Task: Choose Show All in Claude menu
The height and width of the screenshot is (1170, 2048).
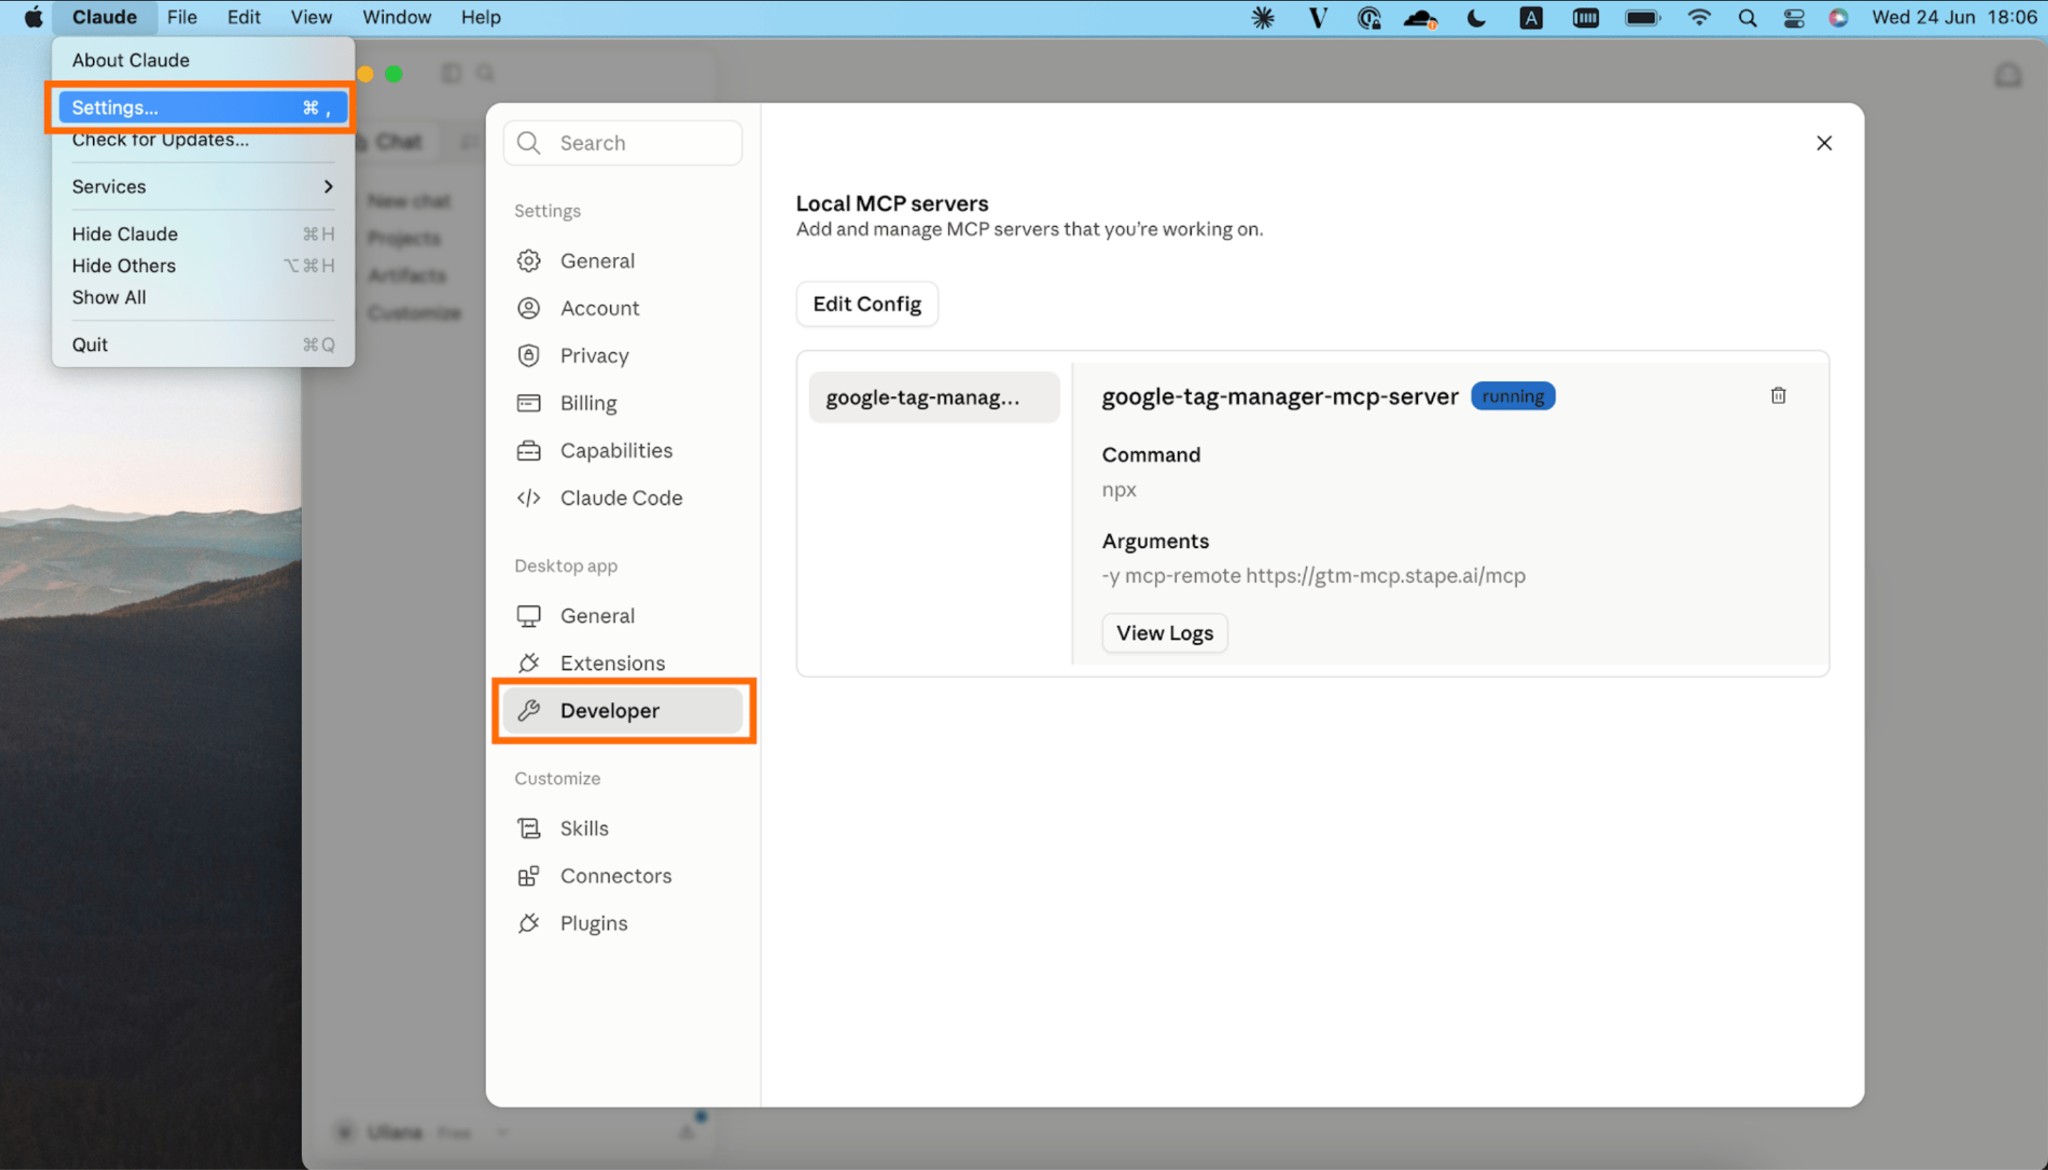Action: point(203,298)
